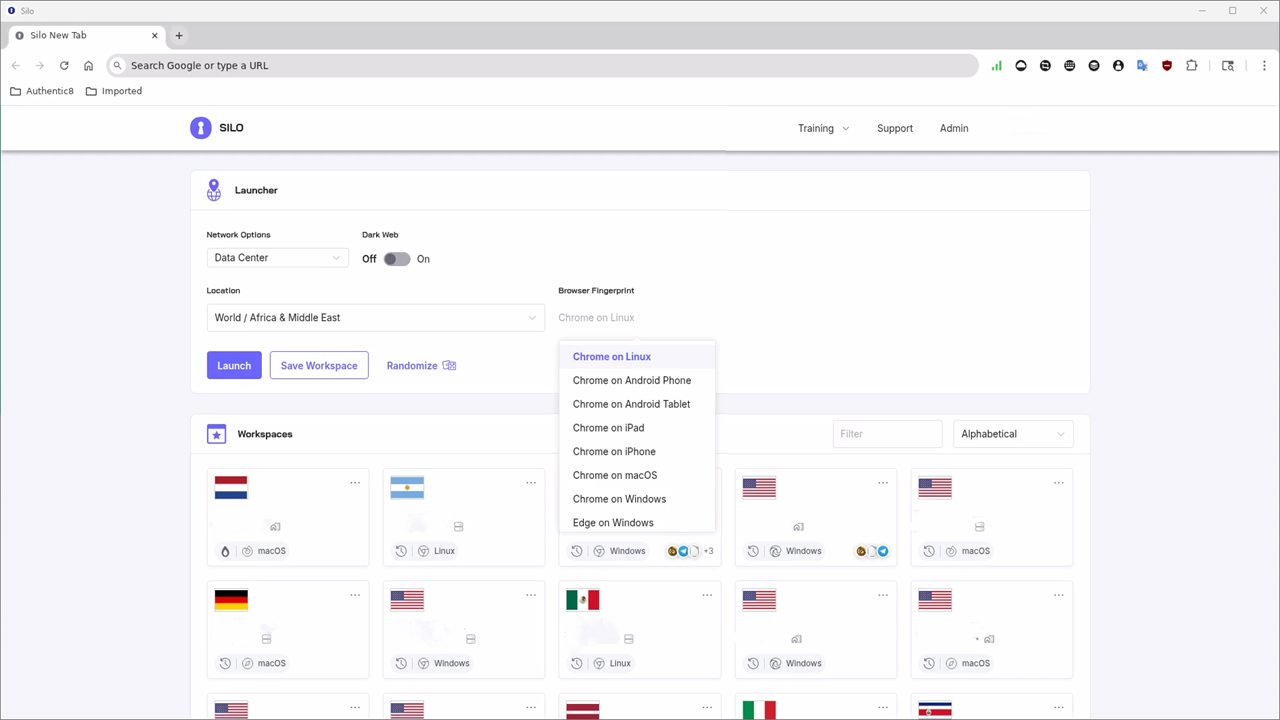The height and width of the screenshot is (720, 1280).
Task: Select Edge on Windows option
Action: 637,522
